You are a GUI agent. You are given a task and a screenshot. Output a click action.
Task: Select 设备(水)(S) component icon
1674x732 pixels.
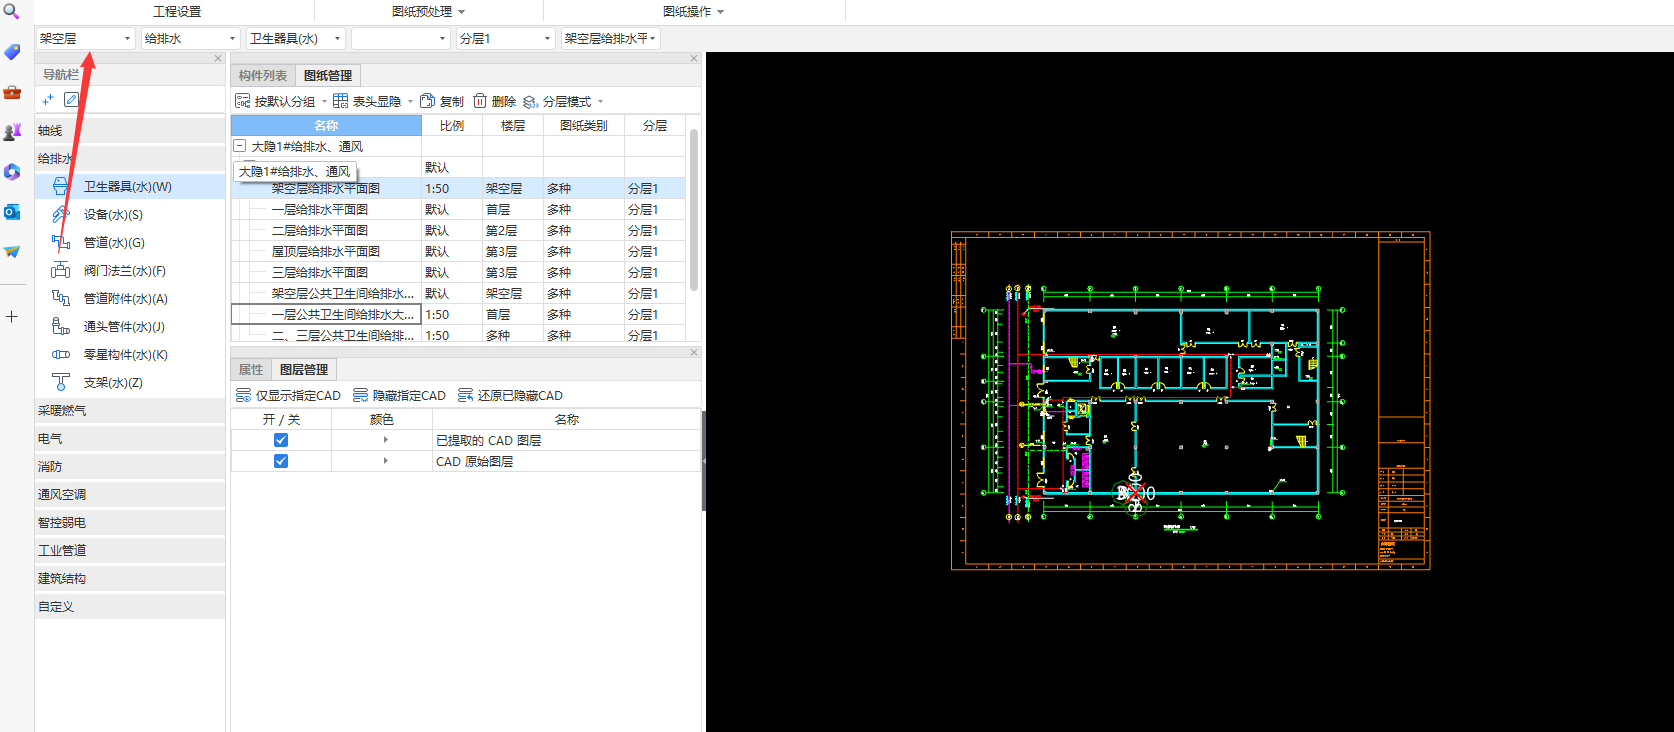pos(61,215)
